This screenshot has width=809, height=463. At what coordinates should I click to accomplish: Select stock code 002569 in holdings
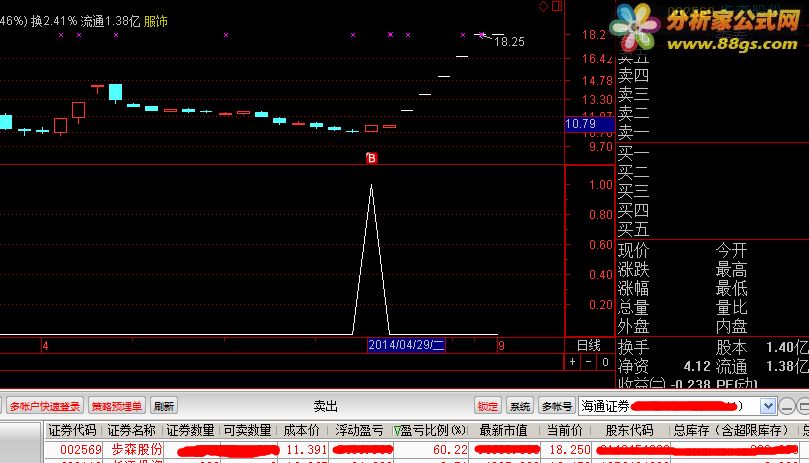(x=81, y=450)
